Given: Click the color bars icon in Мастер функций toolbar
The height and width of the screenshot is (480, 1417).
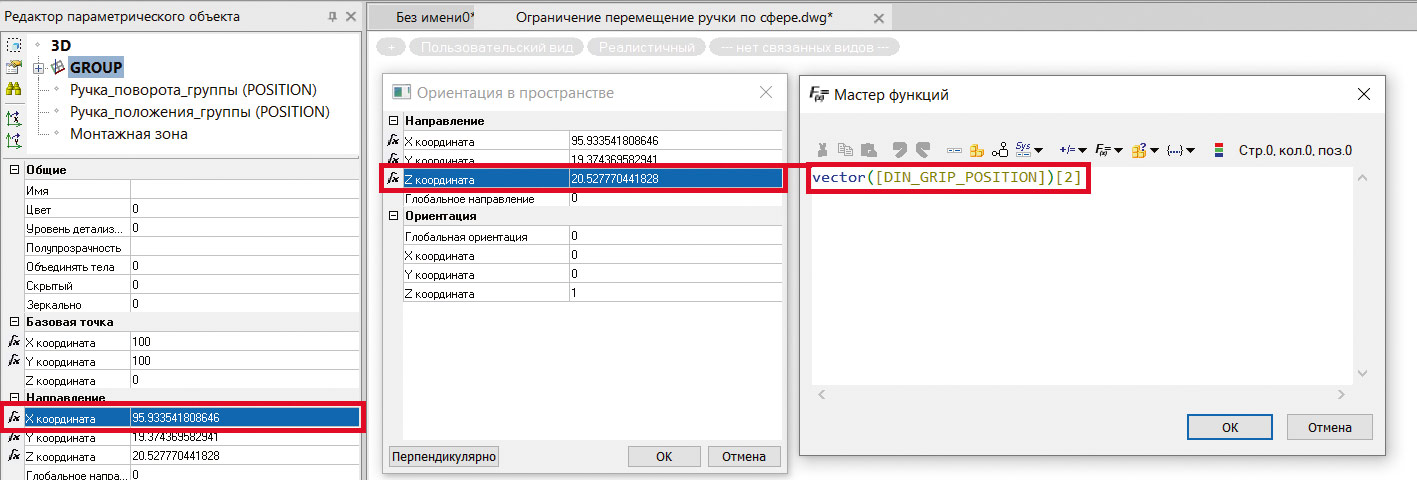Looking at the screenshot, I should [x=1218, y=150].
